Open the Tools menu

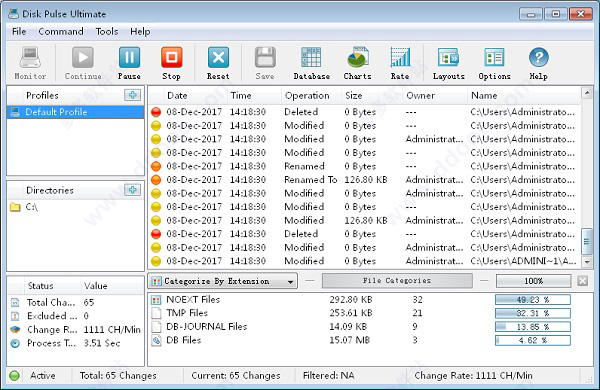107,31
